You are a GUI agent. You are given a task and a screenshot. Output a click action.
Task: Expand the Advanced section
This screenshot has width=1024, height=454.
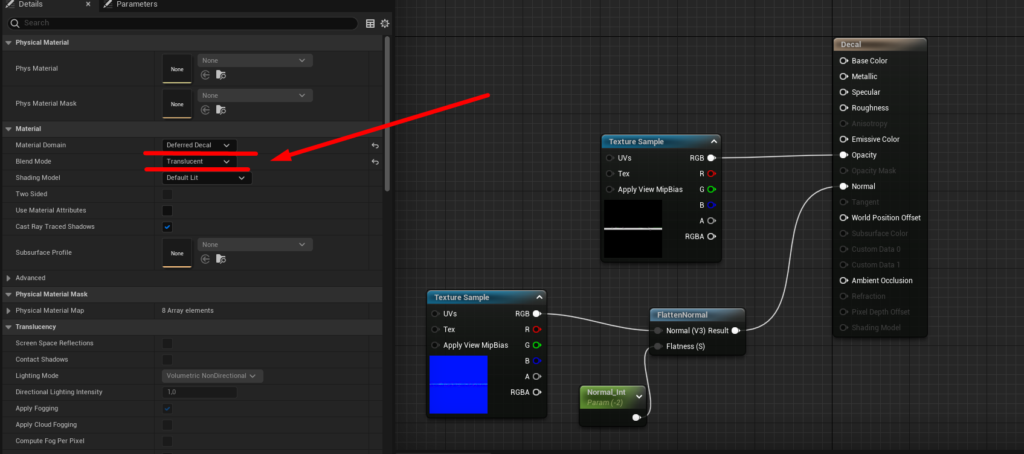coord(8,278)
